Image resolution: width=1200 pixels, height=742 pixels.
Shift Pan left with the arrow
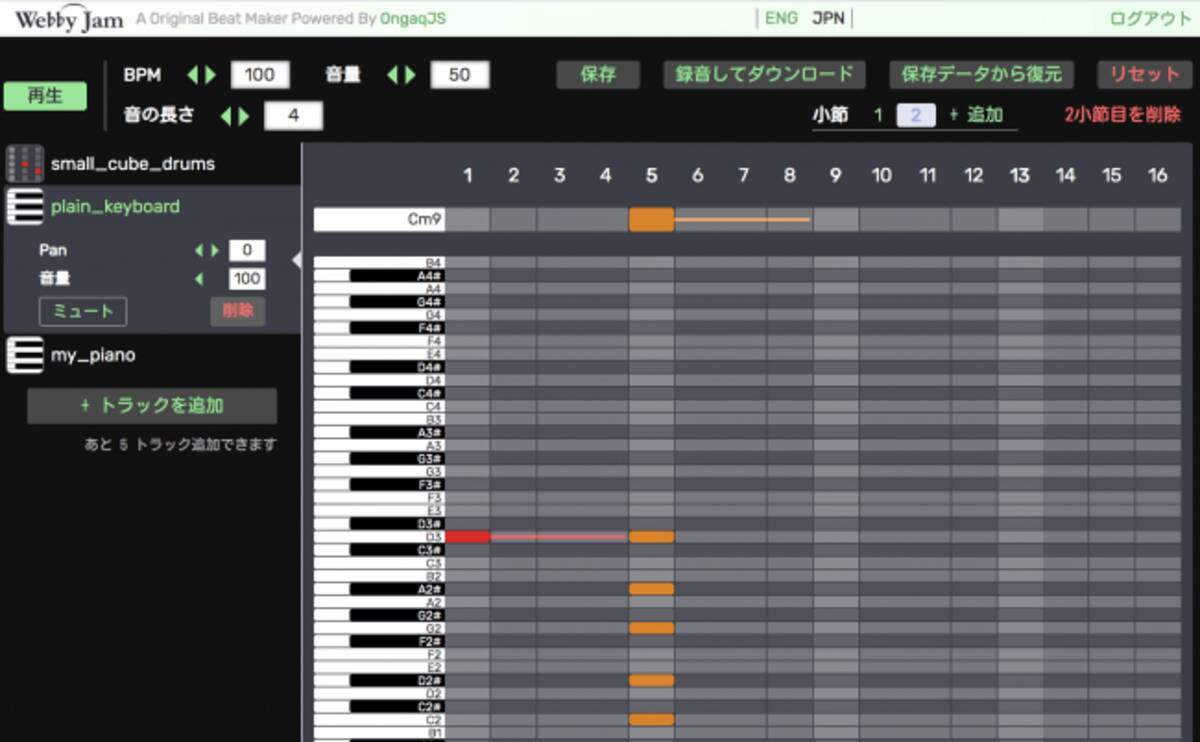coord(199,250)
